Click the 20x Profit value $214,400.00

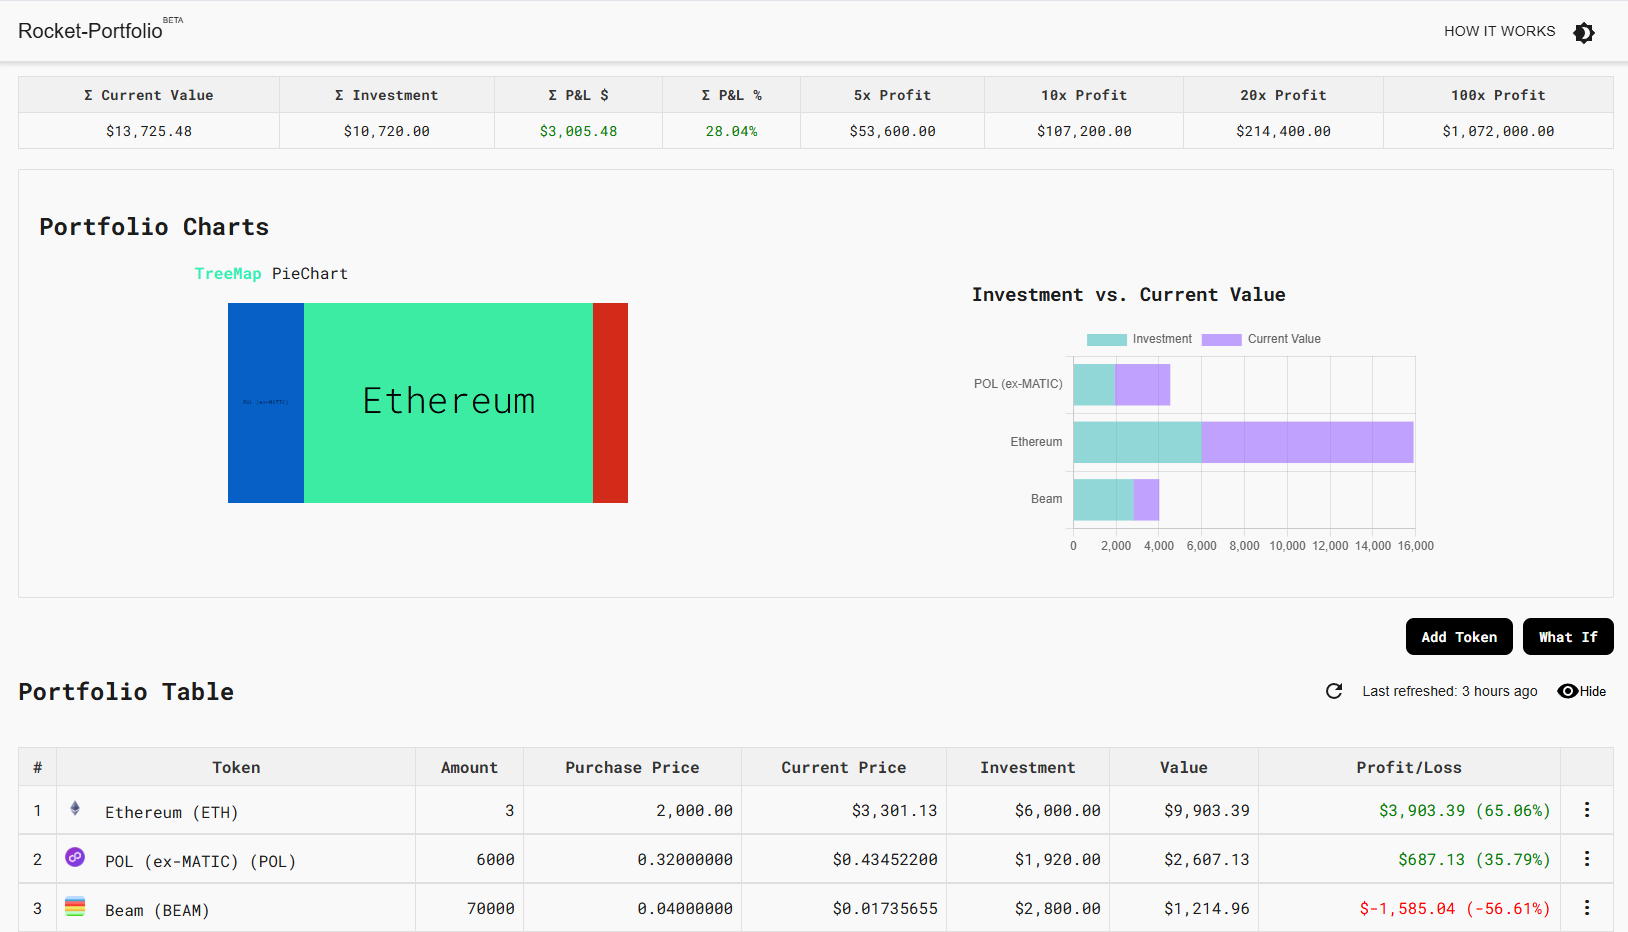pyautogui.click(x=1283, y=131)
